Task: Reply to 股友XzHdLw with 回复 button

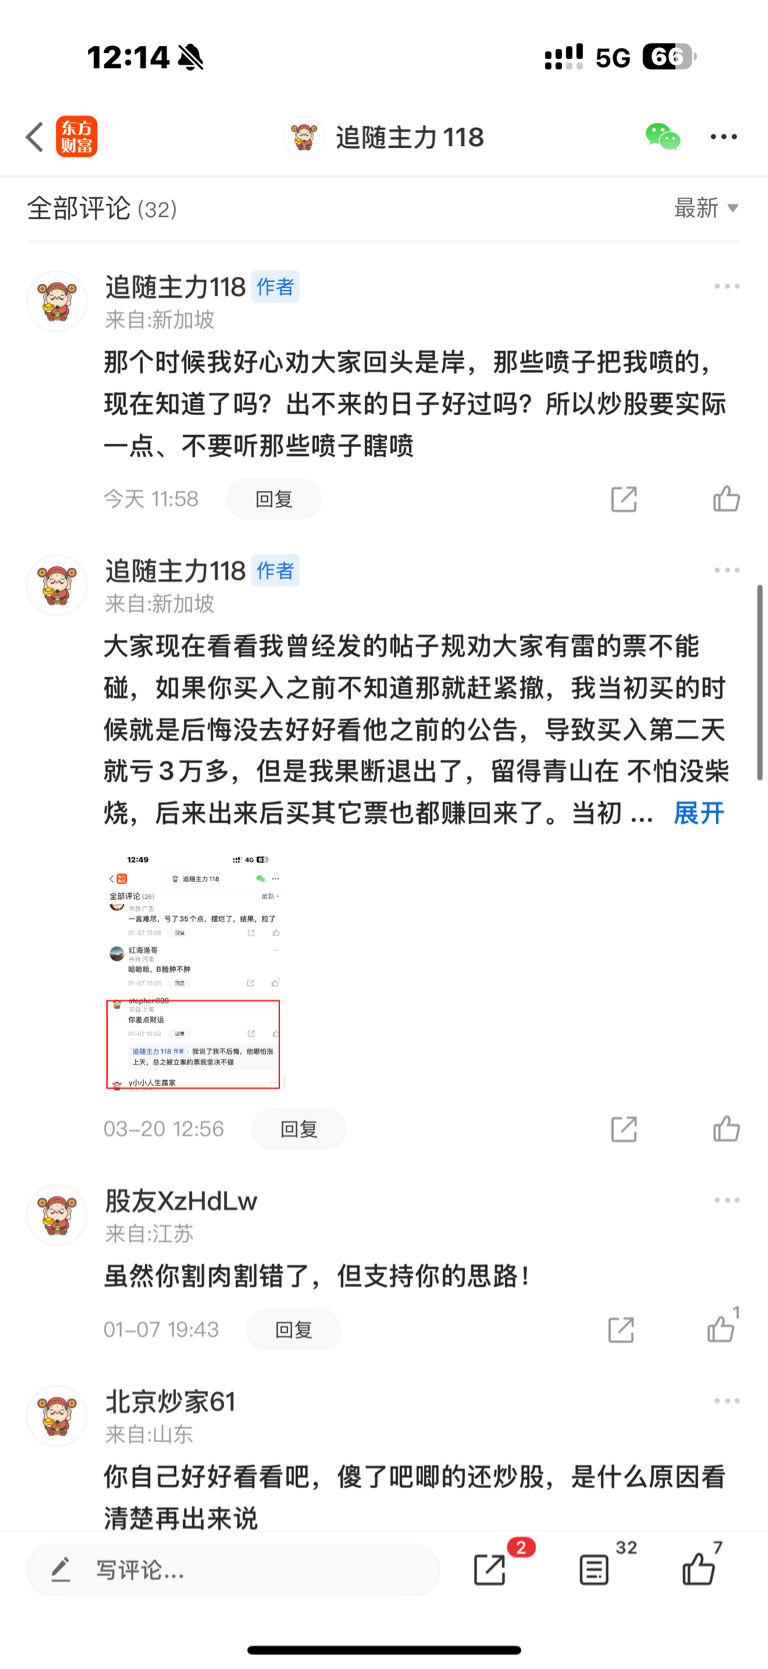Action: click(x=294, y=1329)
